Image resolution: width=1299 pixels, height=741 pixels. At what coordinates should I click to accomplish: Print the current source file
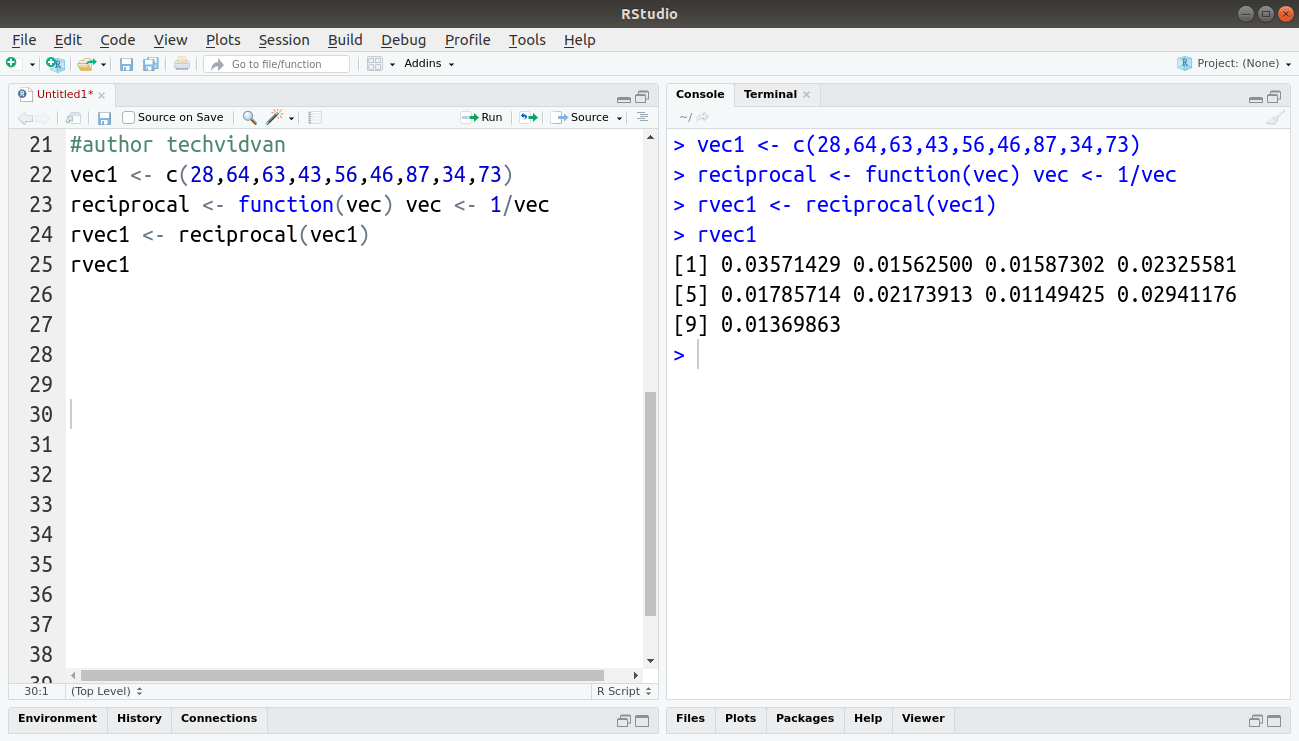coord(180,63)
